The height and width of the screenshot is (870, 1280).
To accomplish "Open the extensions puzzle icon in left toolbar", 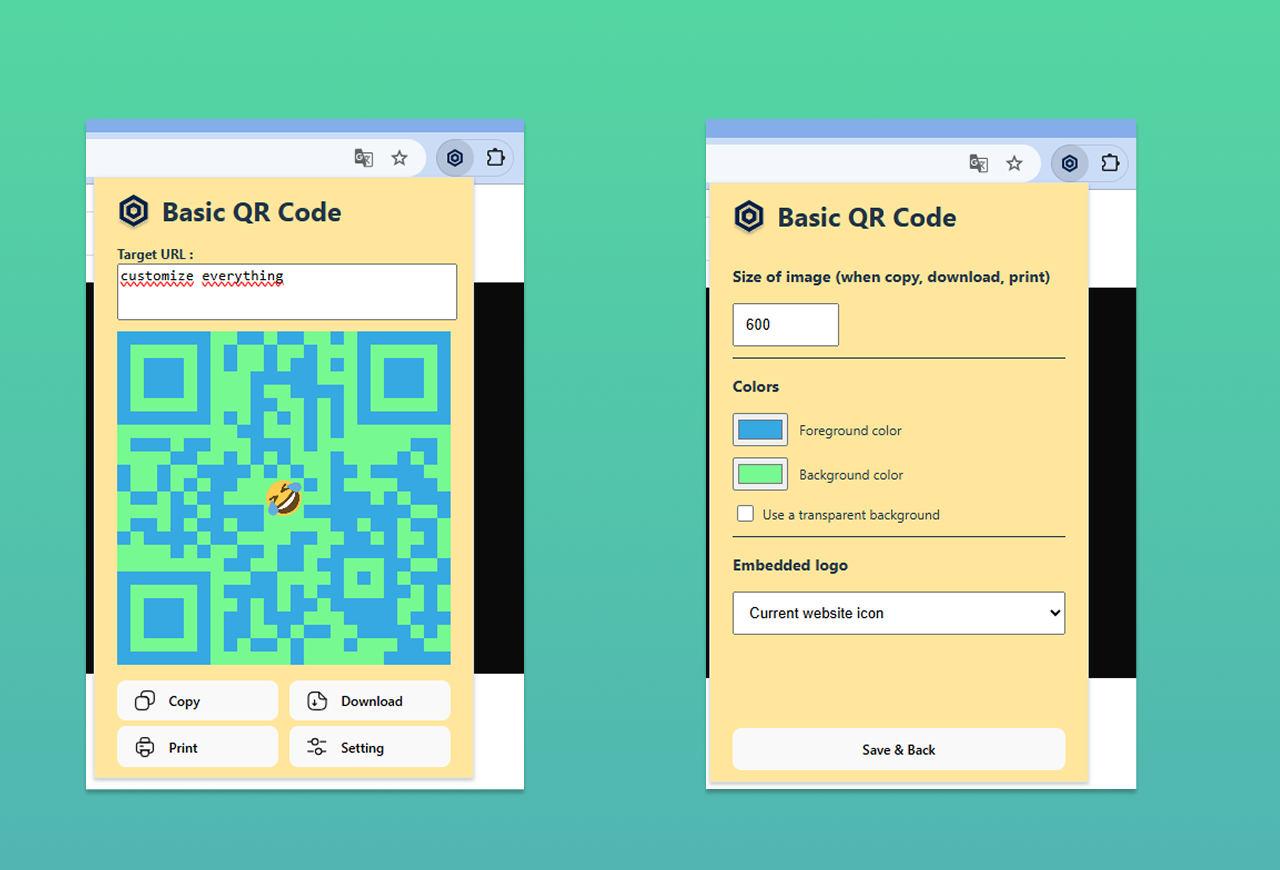I will 495,158.
